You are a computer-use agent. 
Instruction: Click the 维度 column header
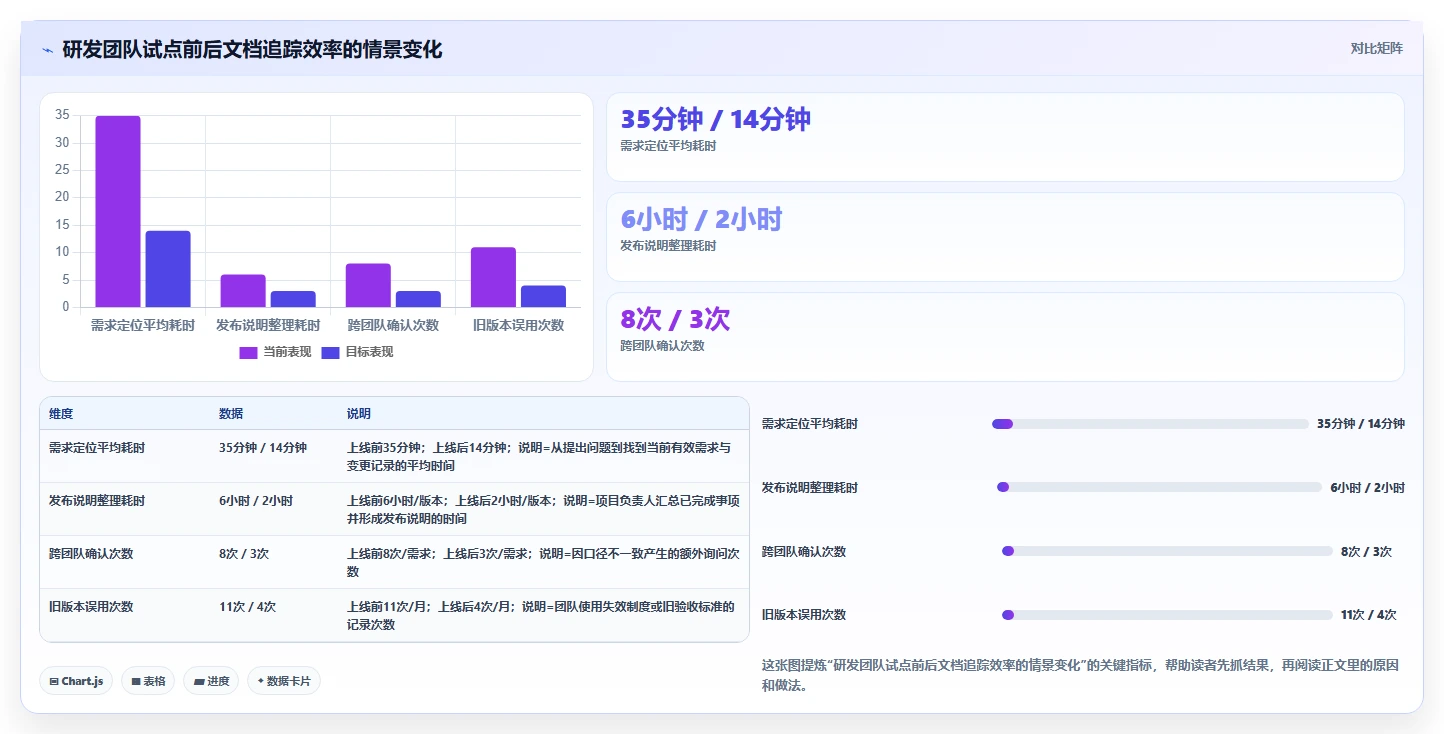click(x=61, y=414)
